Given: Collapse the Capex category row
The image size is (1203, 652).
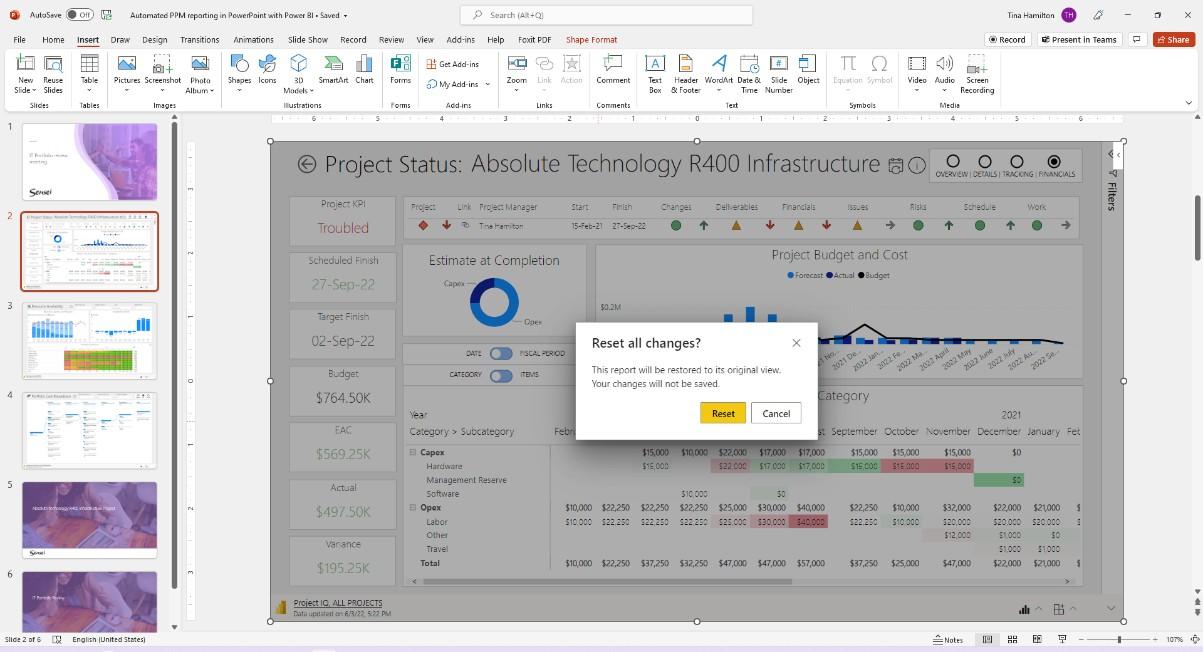Looking at the screenshot, I should click(413, 452).
